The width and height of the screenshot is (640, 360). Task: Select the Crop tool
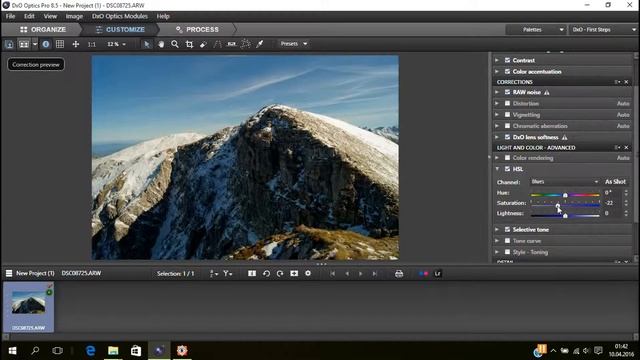click(x=189, y=44)
